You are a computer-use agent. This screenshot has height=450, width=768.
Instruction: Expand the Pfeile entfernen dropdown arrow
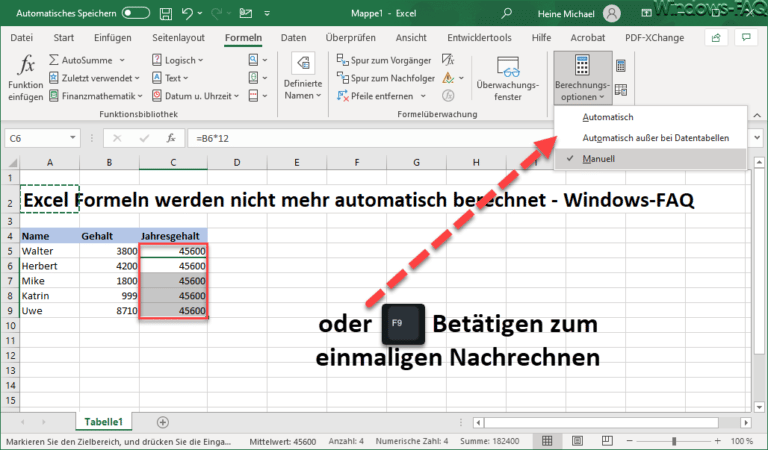point(423,96)
